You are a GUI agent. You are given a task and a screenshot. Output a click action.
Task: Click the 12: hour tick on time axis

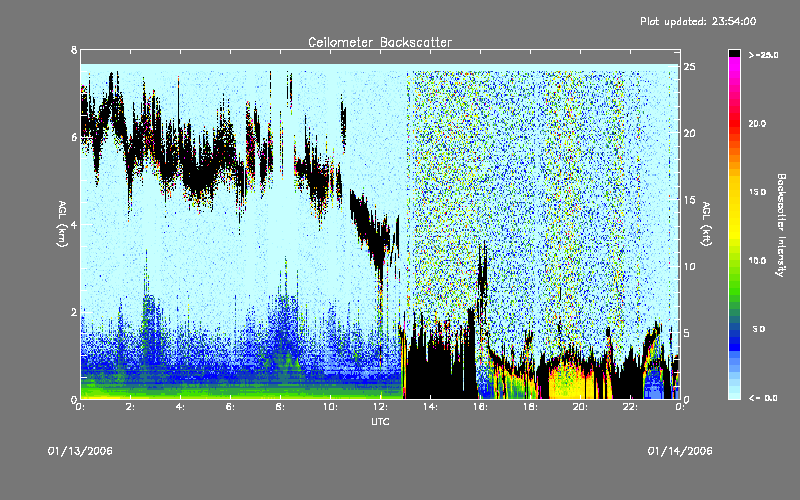[x=380, y=407]
